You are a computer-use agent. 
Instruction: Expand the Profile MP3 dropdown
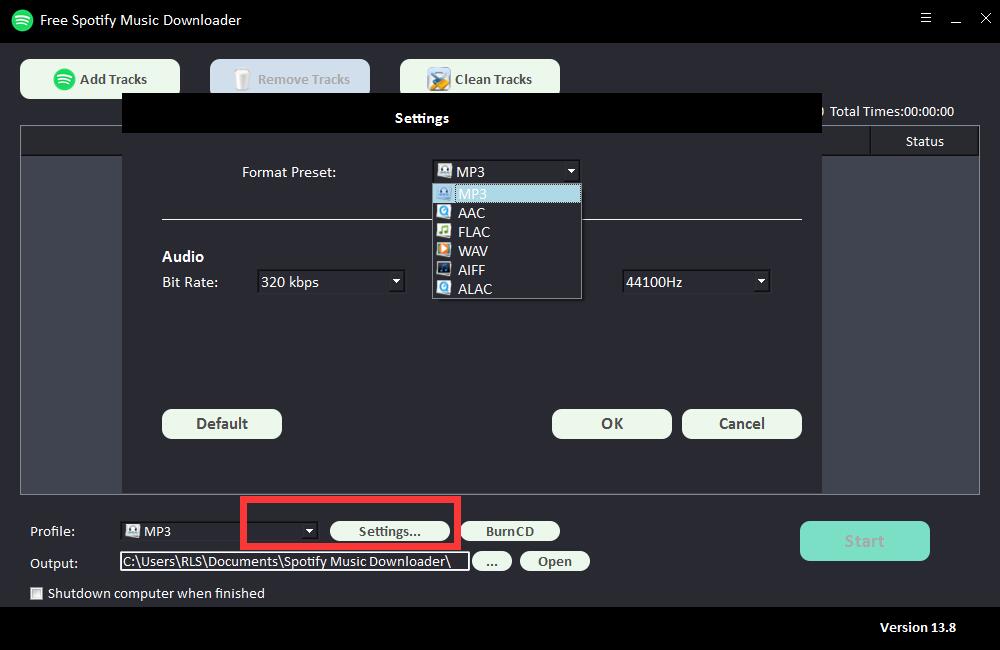309,531
